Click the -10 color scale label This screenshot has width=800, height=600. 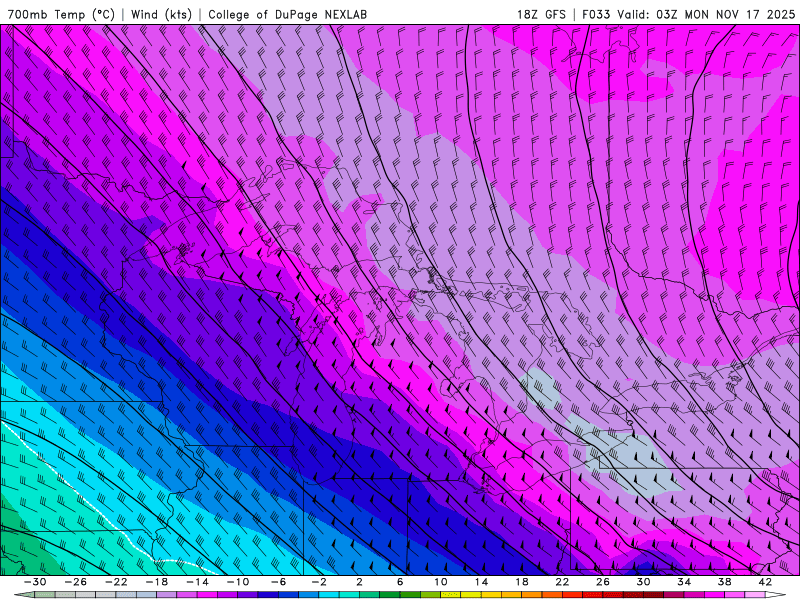pyautogui.click(x=238, y=582)
